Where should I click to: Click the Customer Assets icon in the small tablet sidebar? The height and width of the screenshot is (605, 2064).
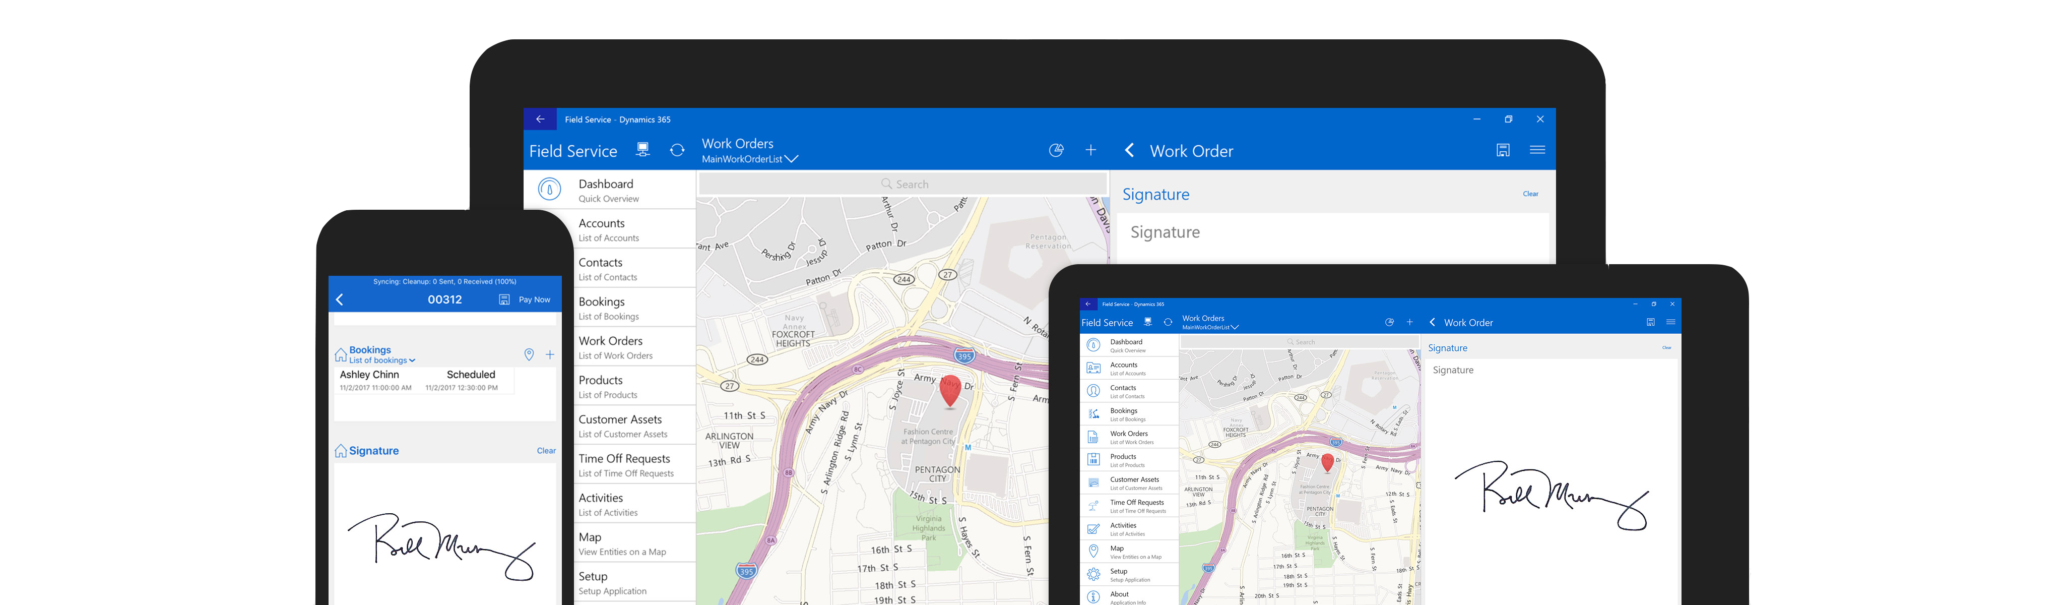pyautogui.click(x=1093, y=483)
